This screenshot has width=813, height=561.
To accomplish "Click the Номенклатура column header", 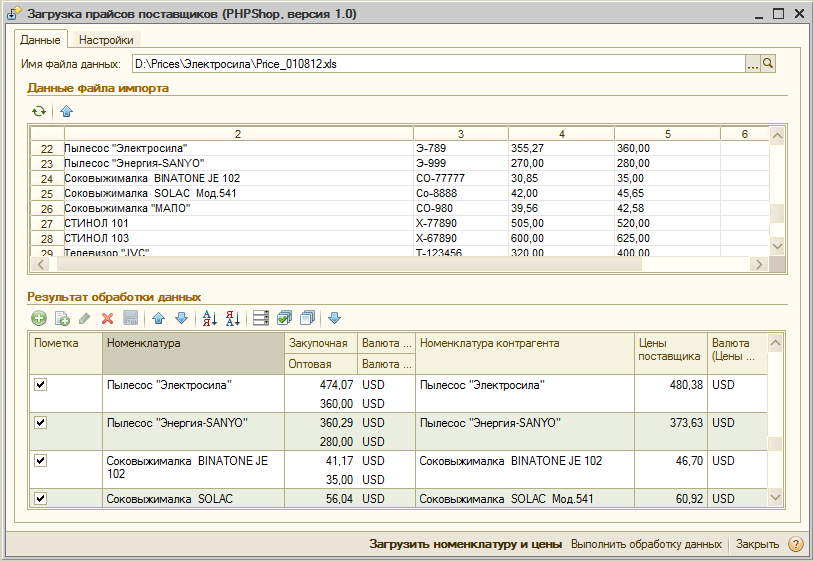I will tap(193, 354).
